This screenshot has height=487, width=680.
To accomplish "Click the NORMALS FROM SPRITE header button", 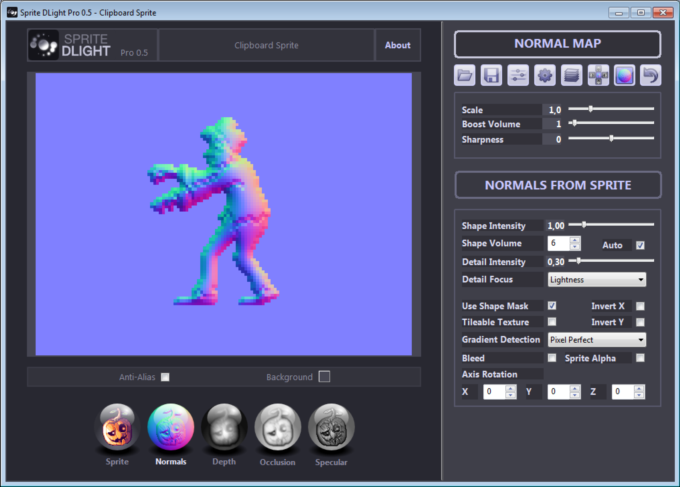I will [x=558, y=185].
